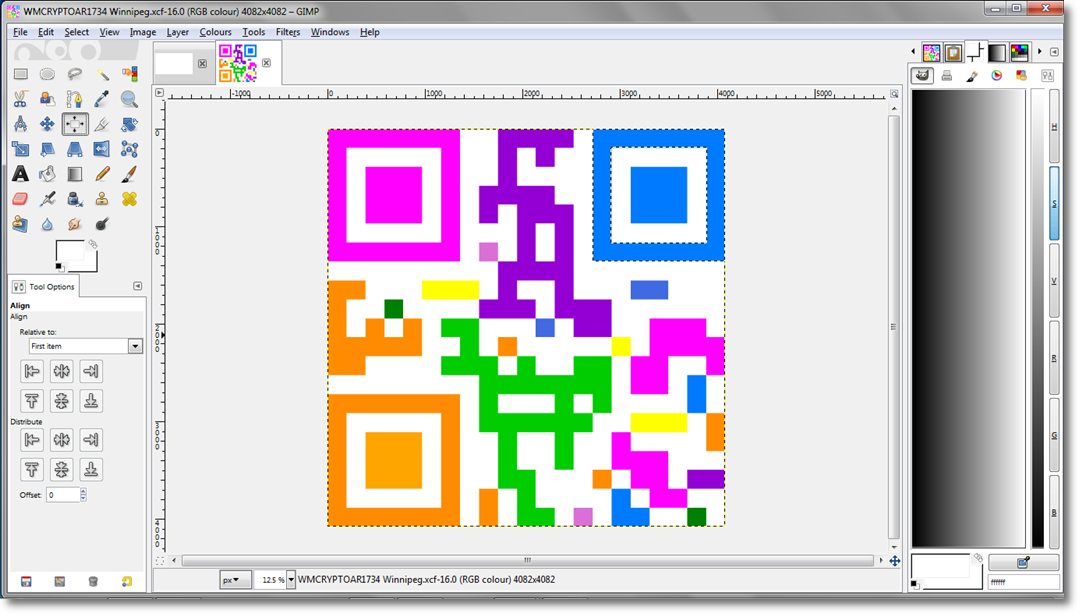
Task: Align top edge of target
Action: pyautogui.click(x=32, y=401)
